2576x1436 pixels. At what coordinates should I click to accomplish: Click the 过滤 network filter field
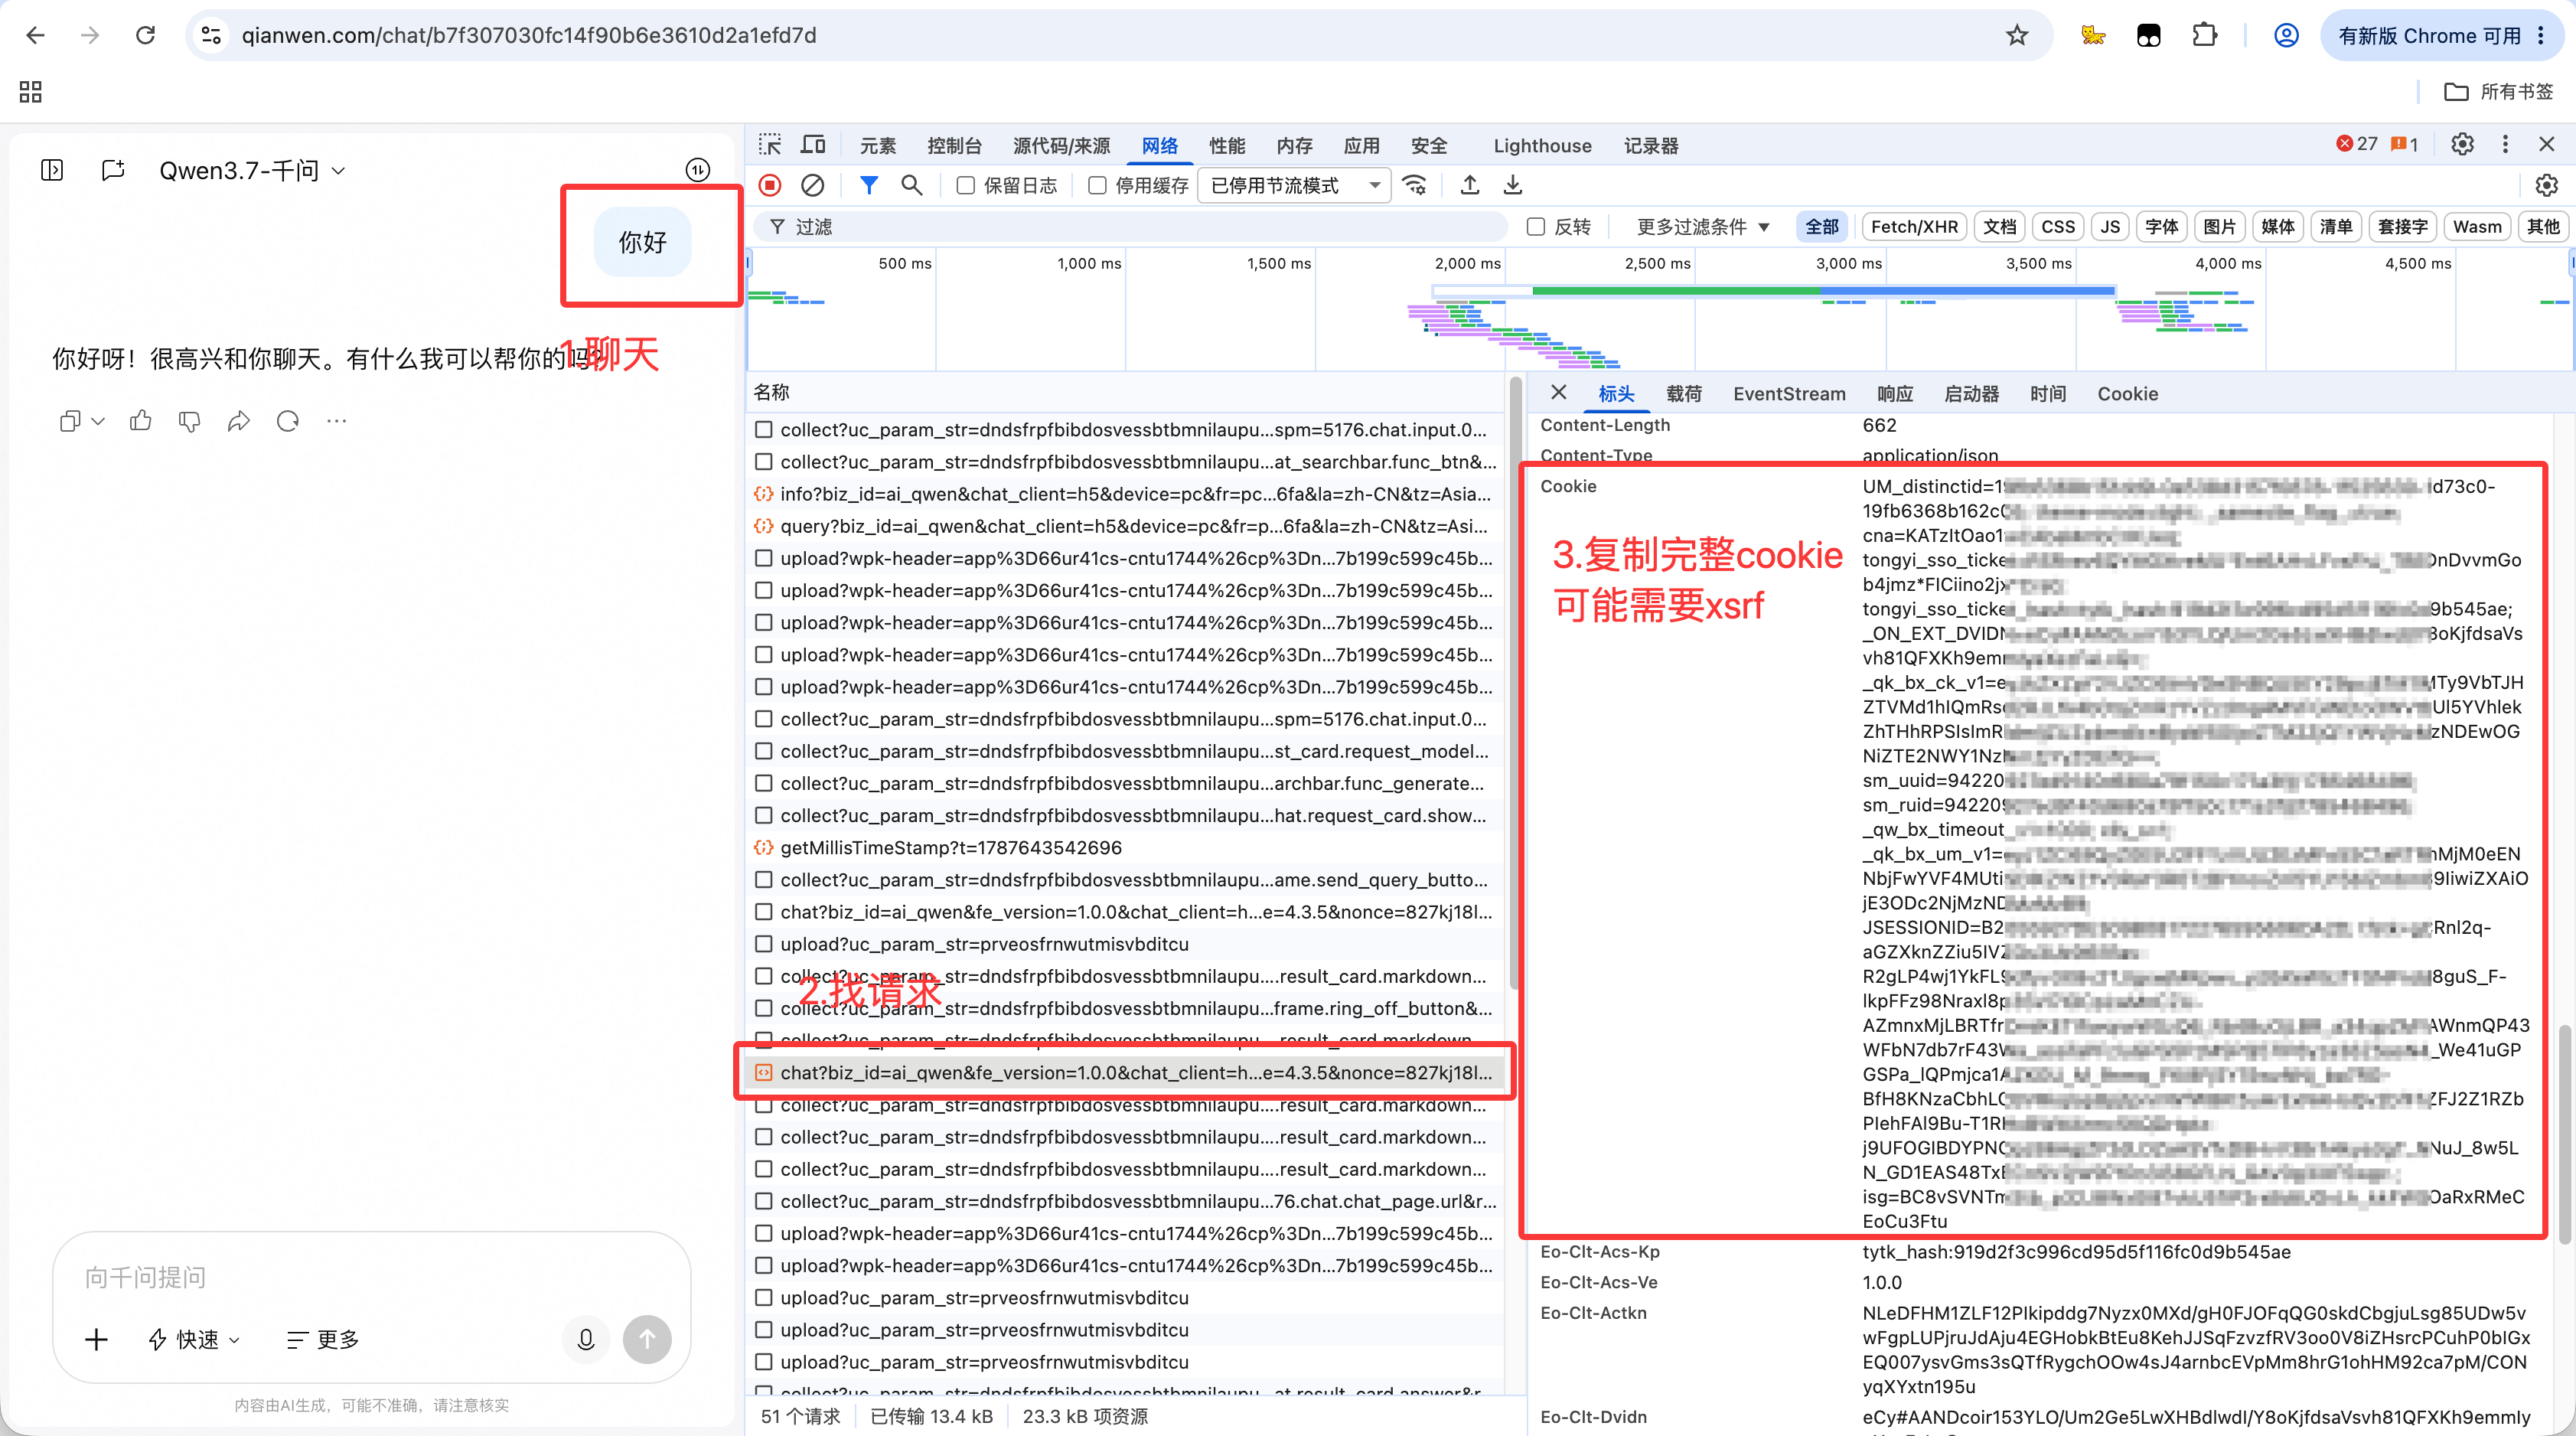pos(1130,227)
